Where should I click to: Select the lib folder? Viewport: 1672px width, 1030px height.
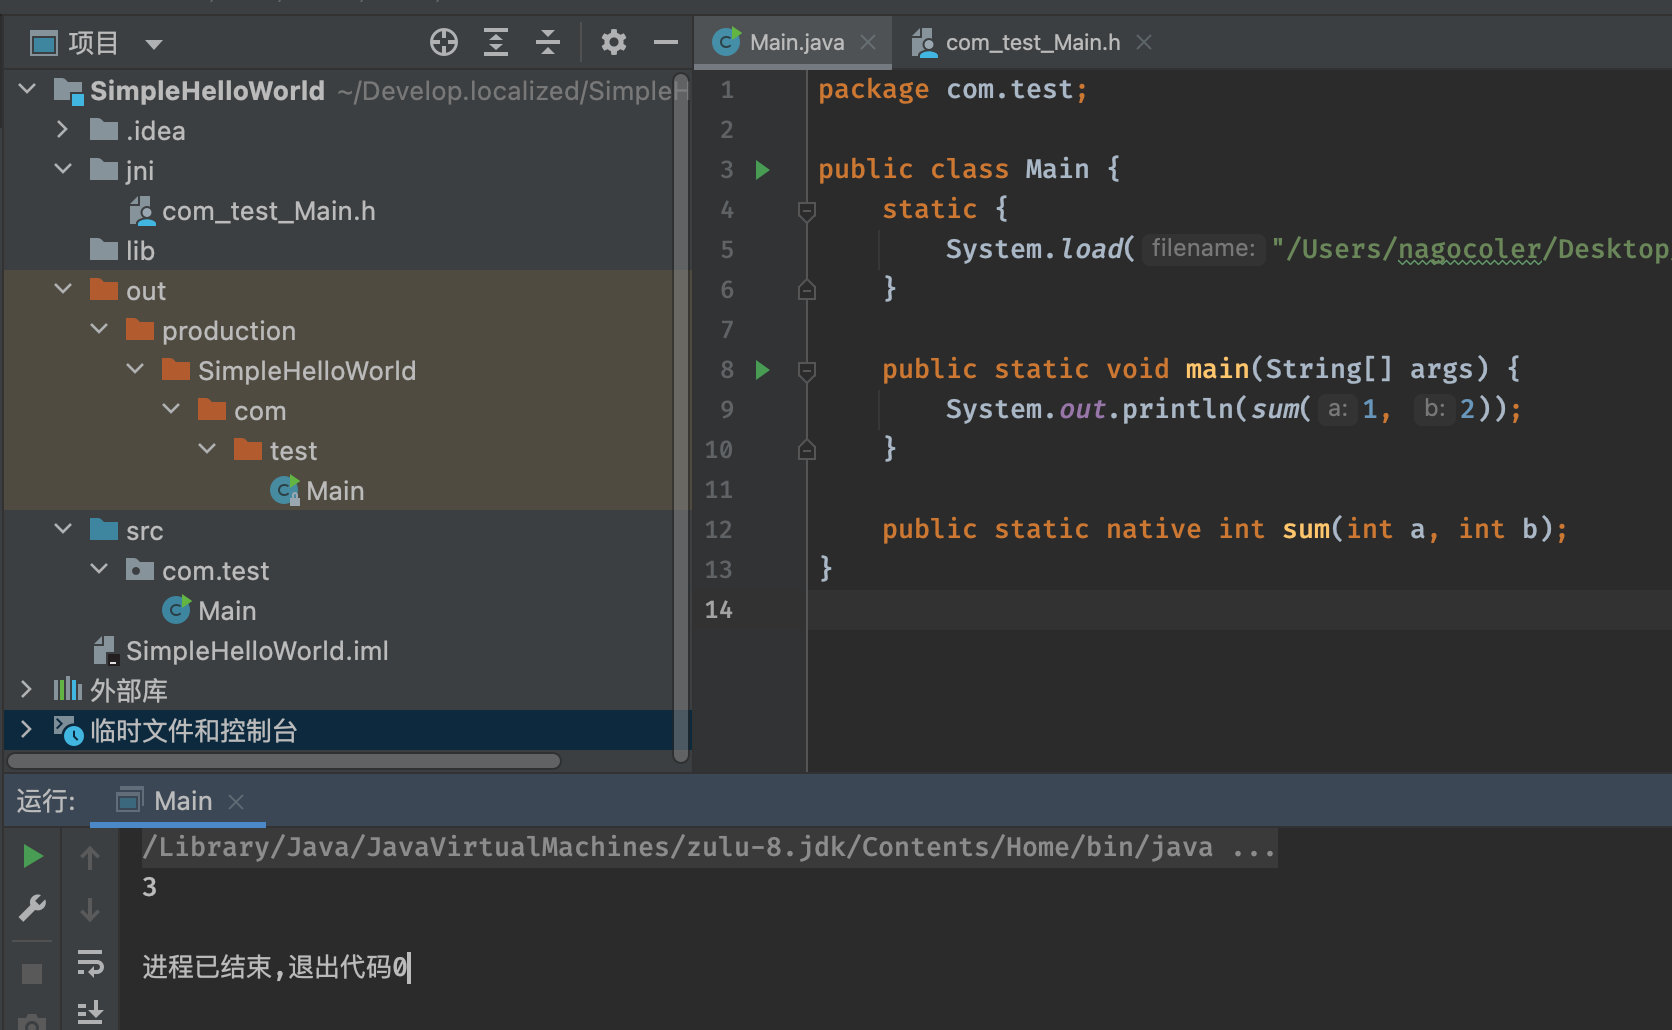pyautogui.click(x=122, y=250)
